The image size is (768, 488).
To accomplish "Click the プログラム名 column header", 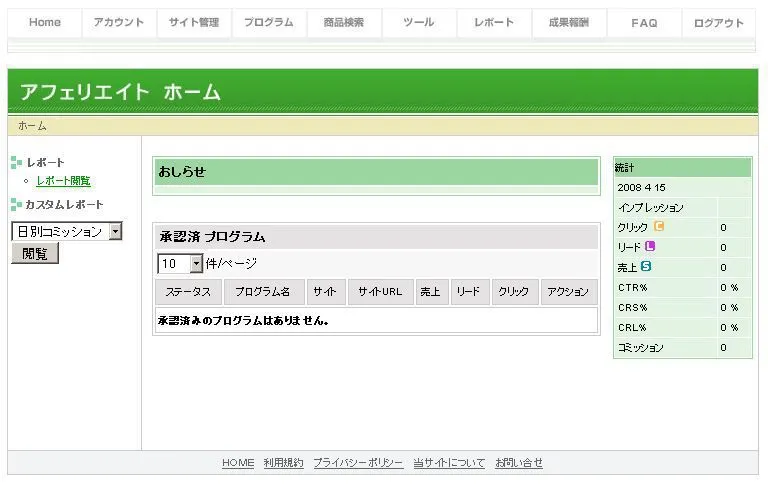I will click(x=264, y=292).
